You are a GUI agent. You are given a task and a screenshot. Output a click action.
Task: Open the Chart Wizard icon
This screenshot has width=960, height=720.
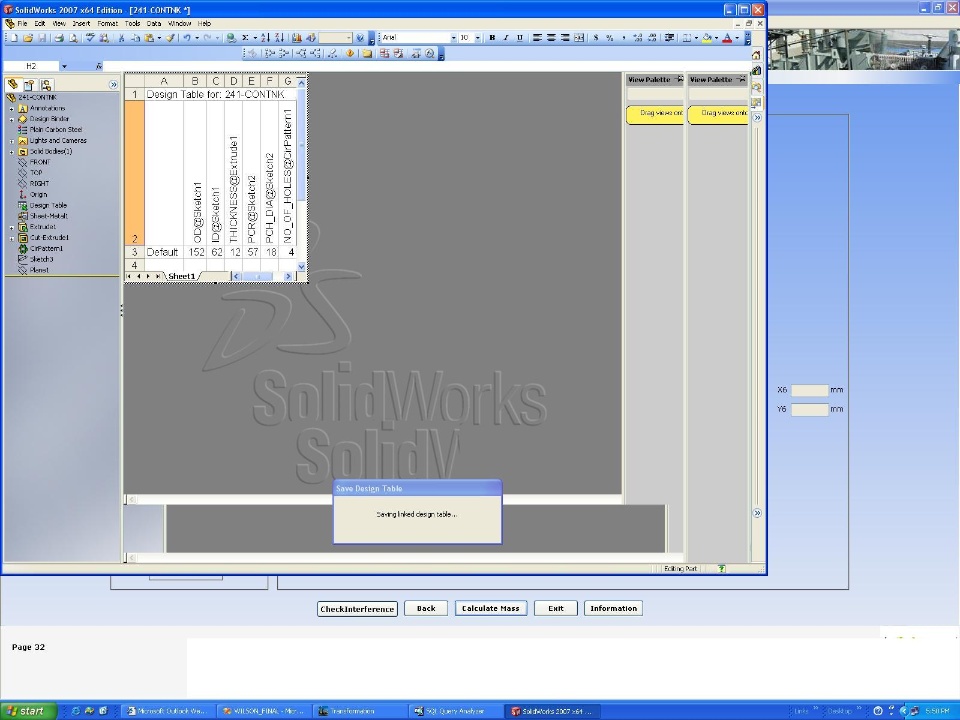pyautogui.click(x=297, y=38)
